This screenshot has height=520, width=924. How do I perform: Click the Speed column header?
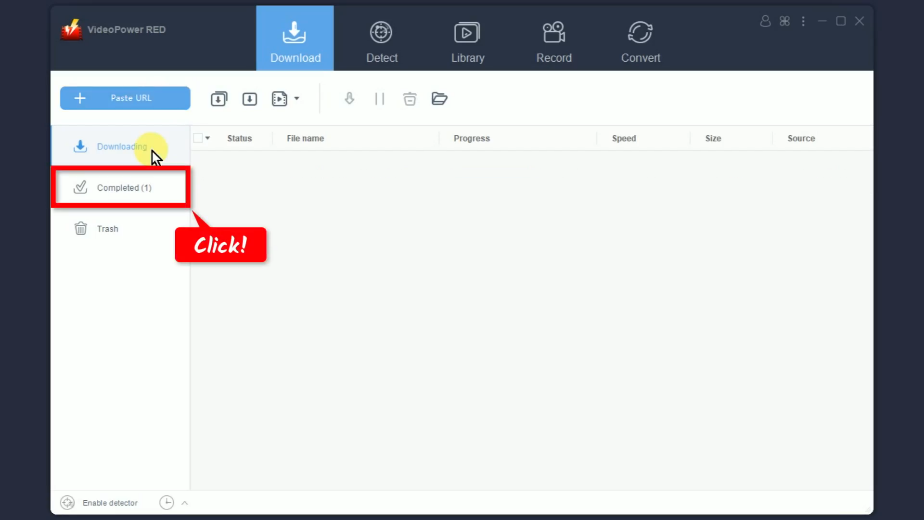tap(623, 139)
